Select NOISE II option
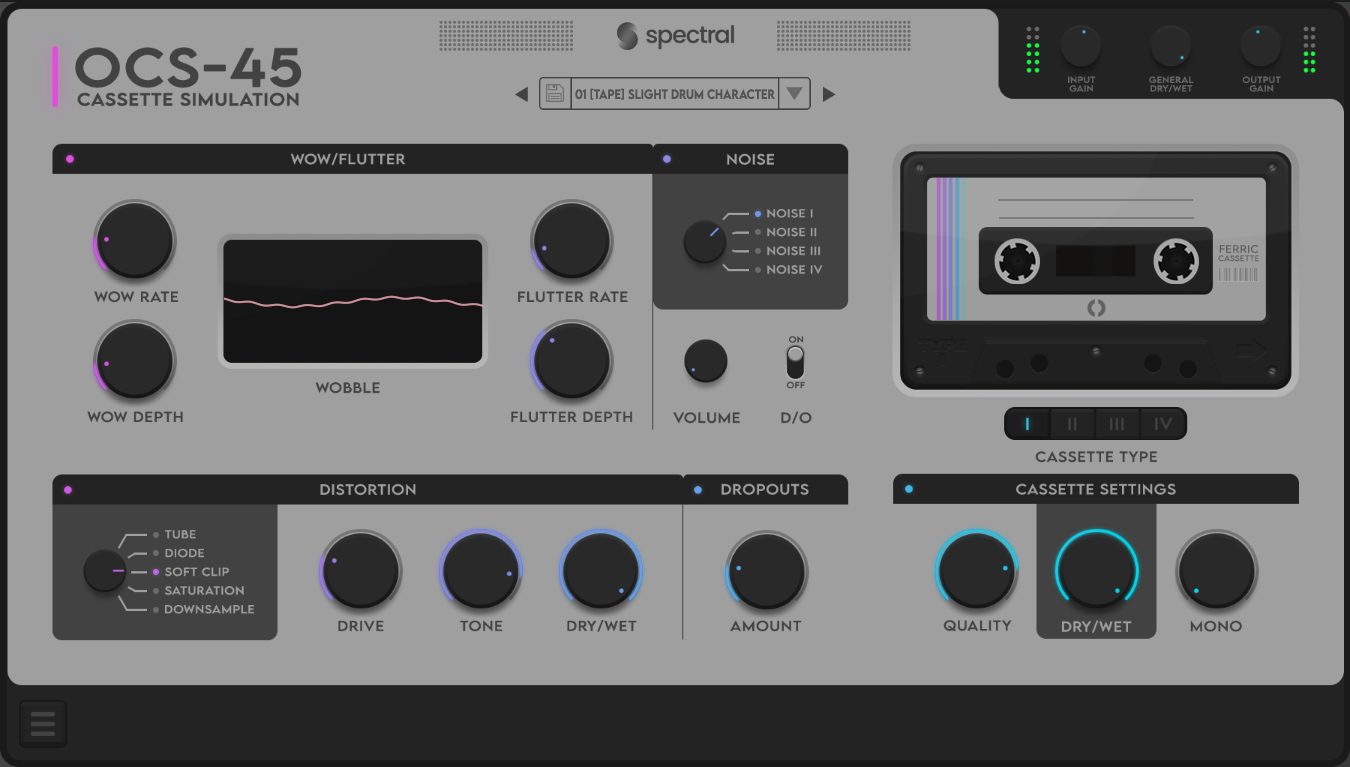1350x767 pixels. pyautogui.click(x=785, y=232)
